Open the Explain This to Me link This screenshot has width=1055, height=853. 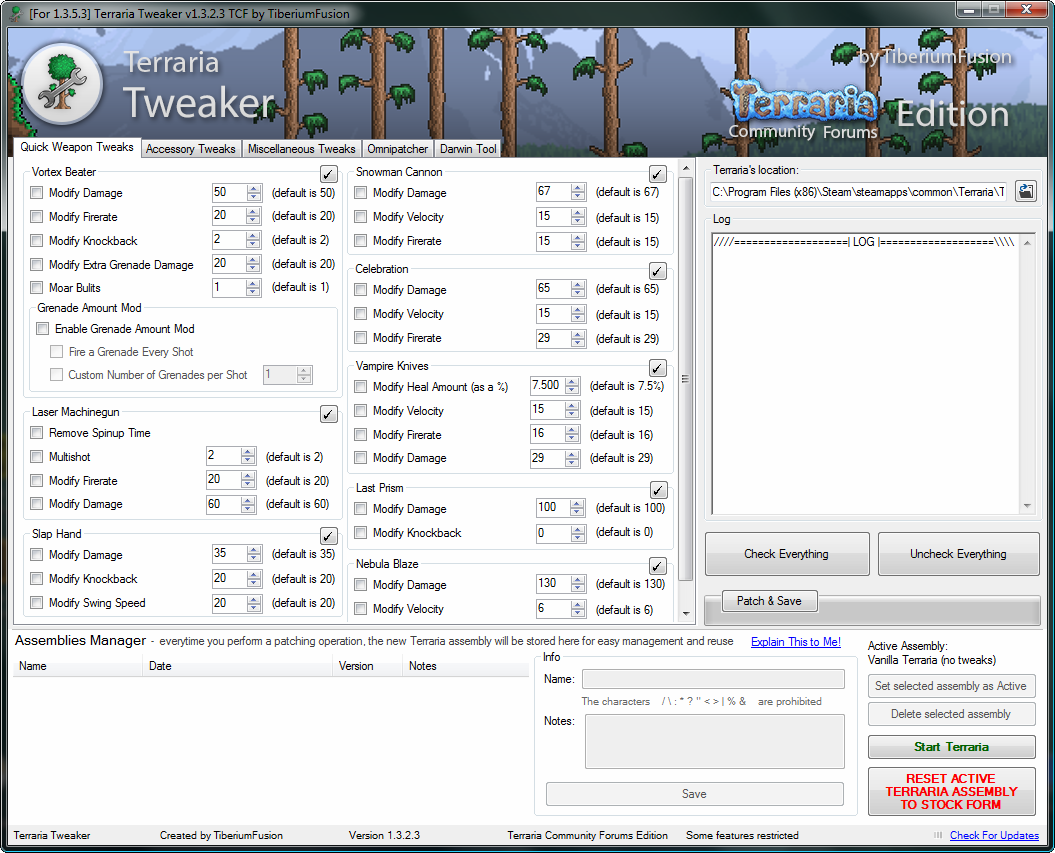click(x=796, y=642)
